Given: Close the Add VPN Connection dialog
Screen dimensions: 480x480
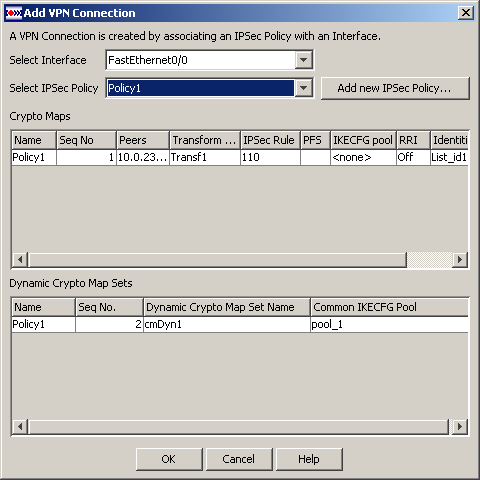Looking at the screenshot, I should 466,13.
